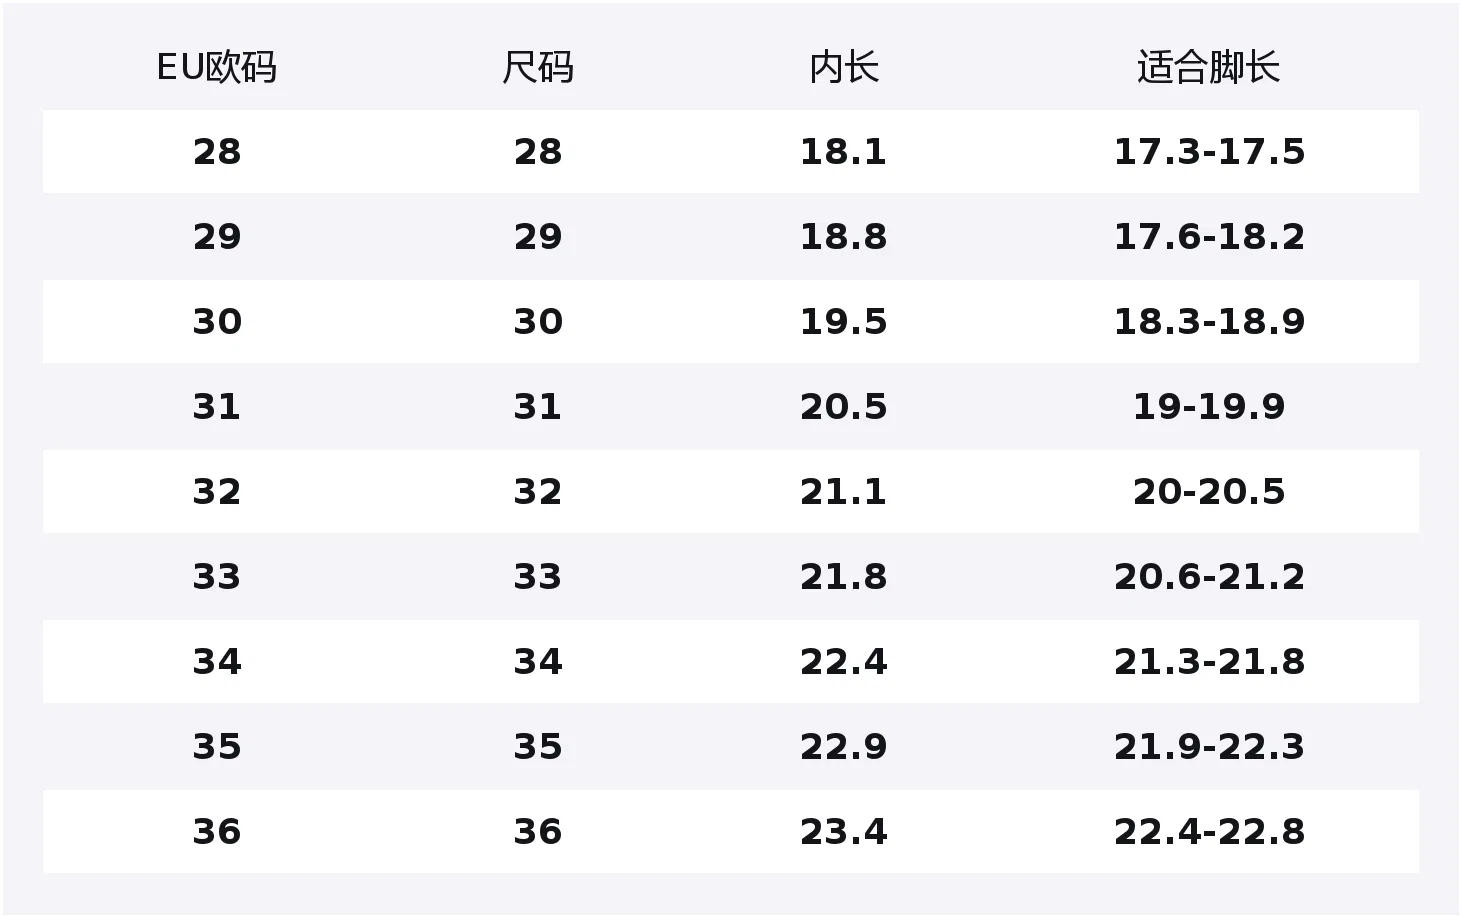The height and width of the screenshot is (918, 1462).
Task: Click inner length 19.5 value
Action: tap(844, 322)
